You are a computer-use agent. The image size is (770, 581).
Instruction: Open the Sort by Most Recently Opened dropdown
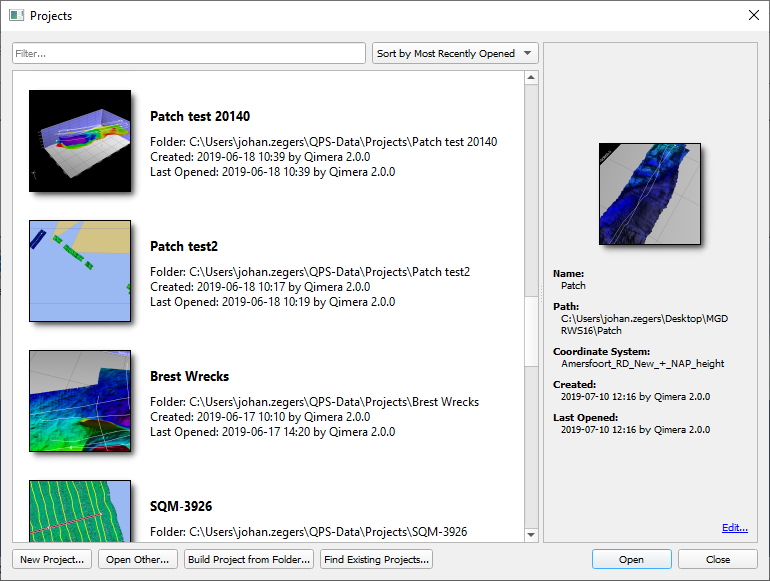[x=455, y=54]
